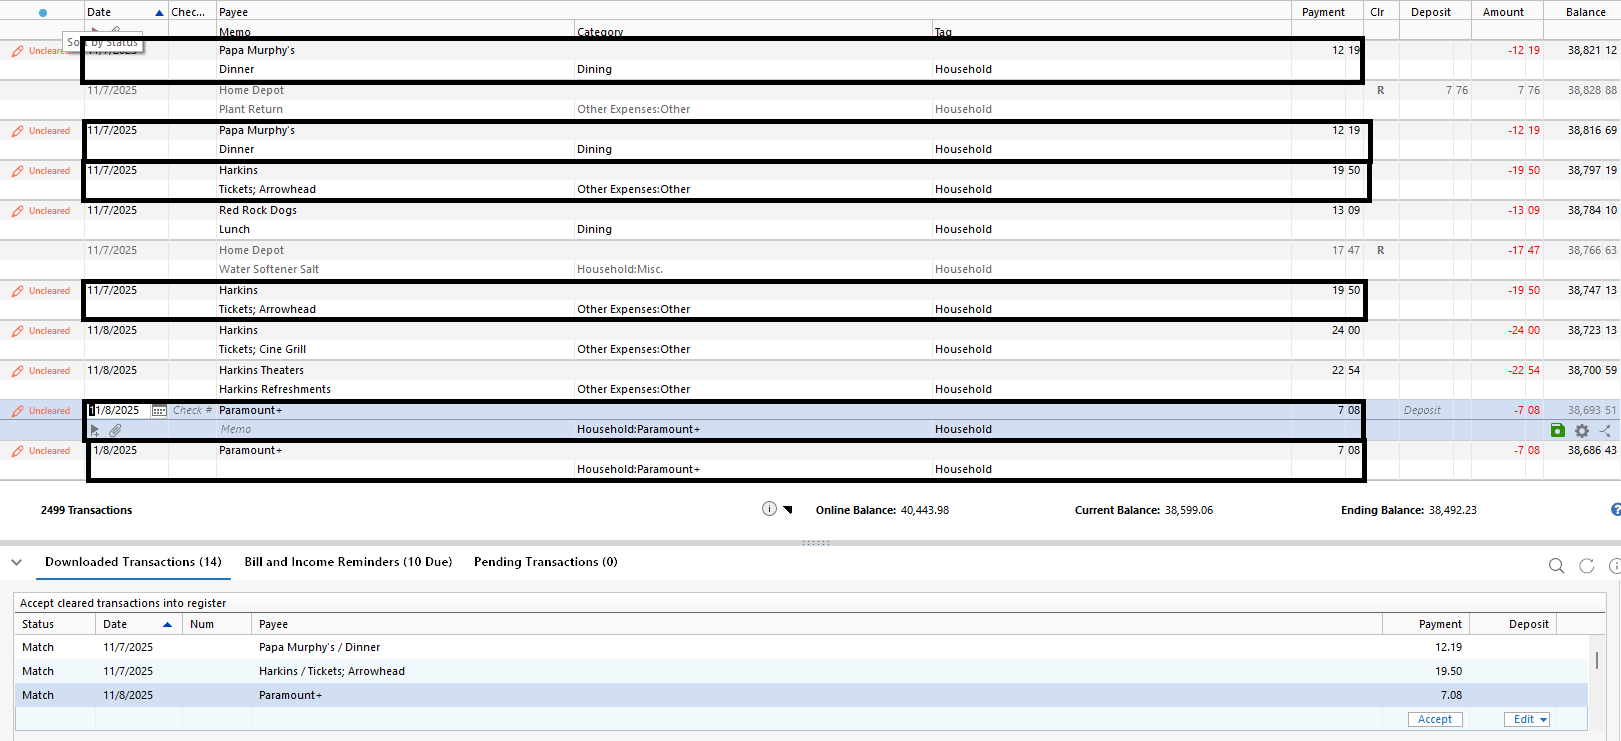
Task: Select downloaded Harkins / Tickets; Arrowhead row
Action: point(801,671)
